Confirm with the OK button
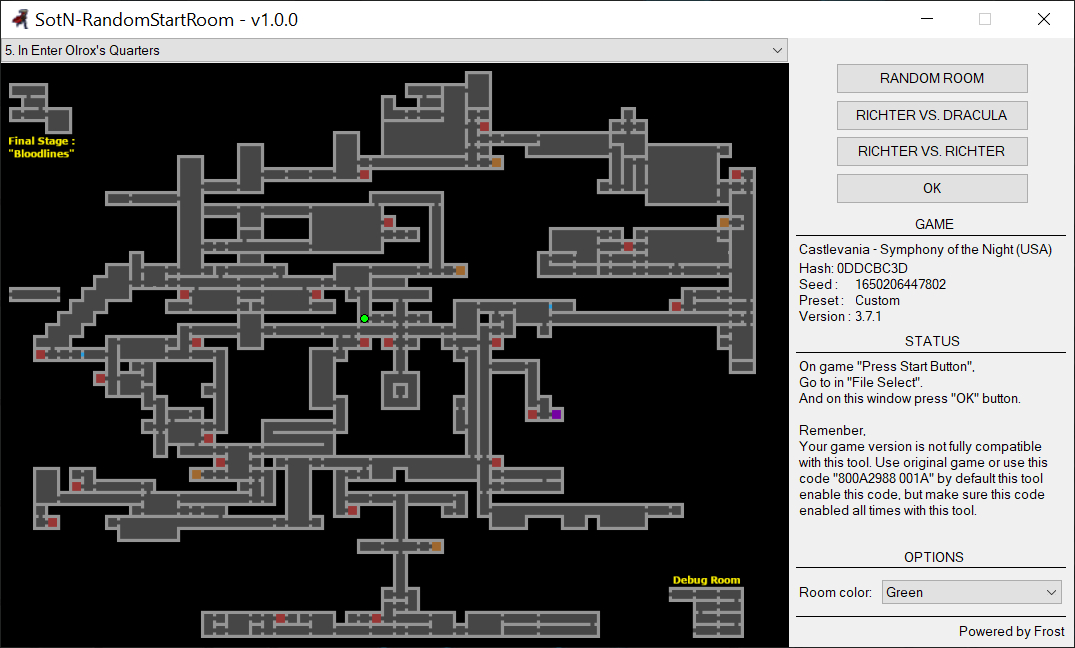Screen dimensions: 1075x648 (932, 188)
